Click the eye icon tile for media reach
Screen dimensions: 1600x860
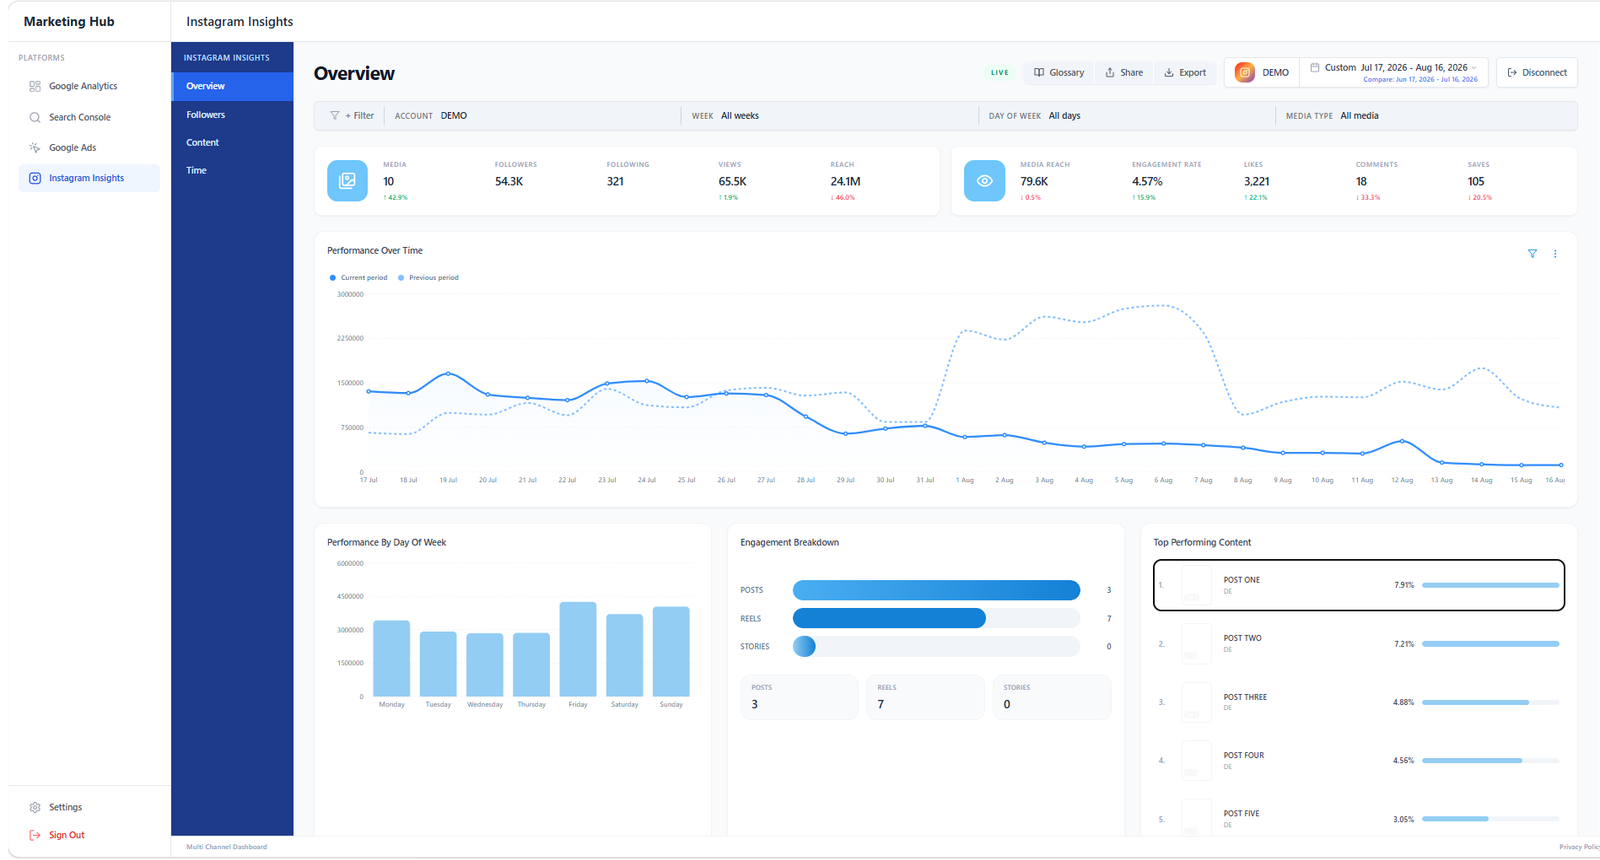pyautogui.click(x=984, y=181)
